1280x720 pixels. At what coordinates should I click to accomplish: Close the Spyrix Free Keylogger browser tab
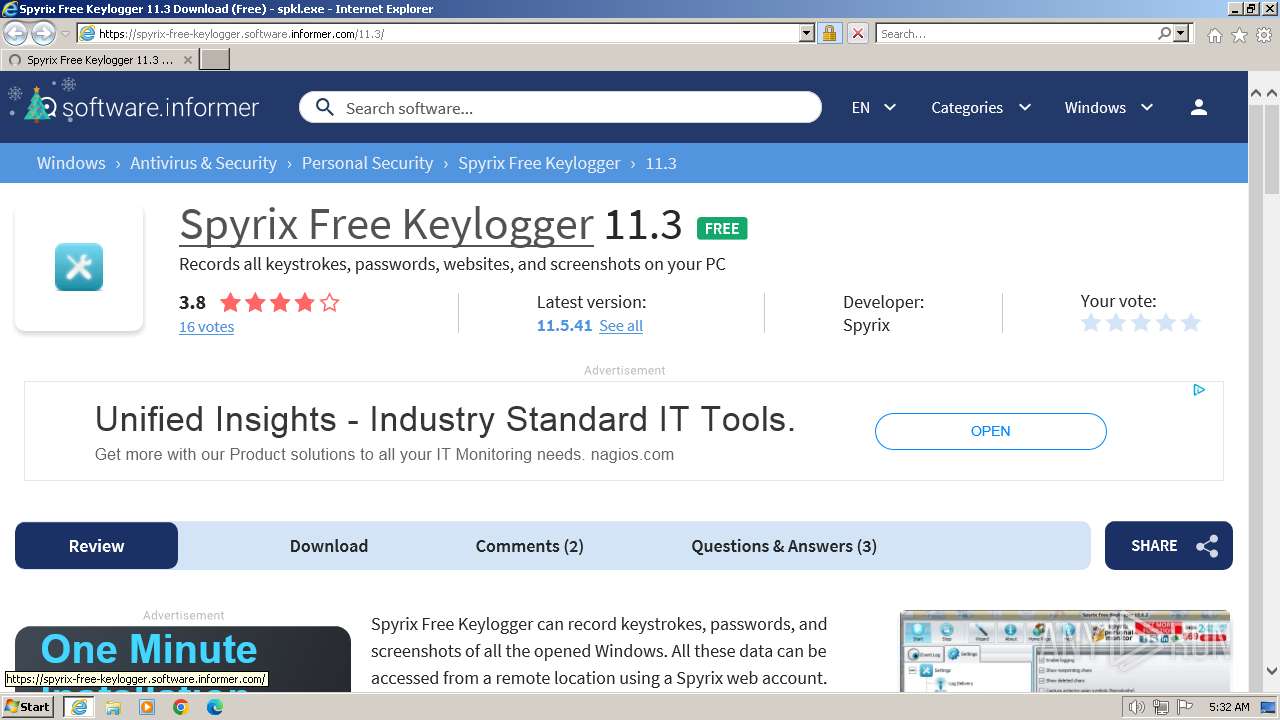coord(187,60)
